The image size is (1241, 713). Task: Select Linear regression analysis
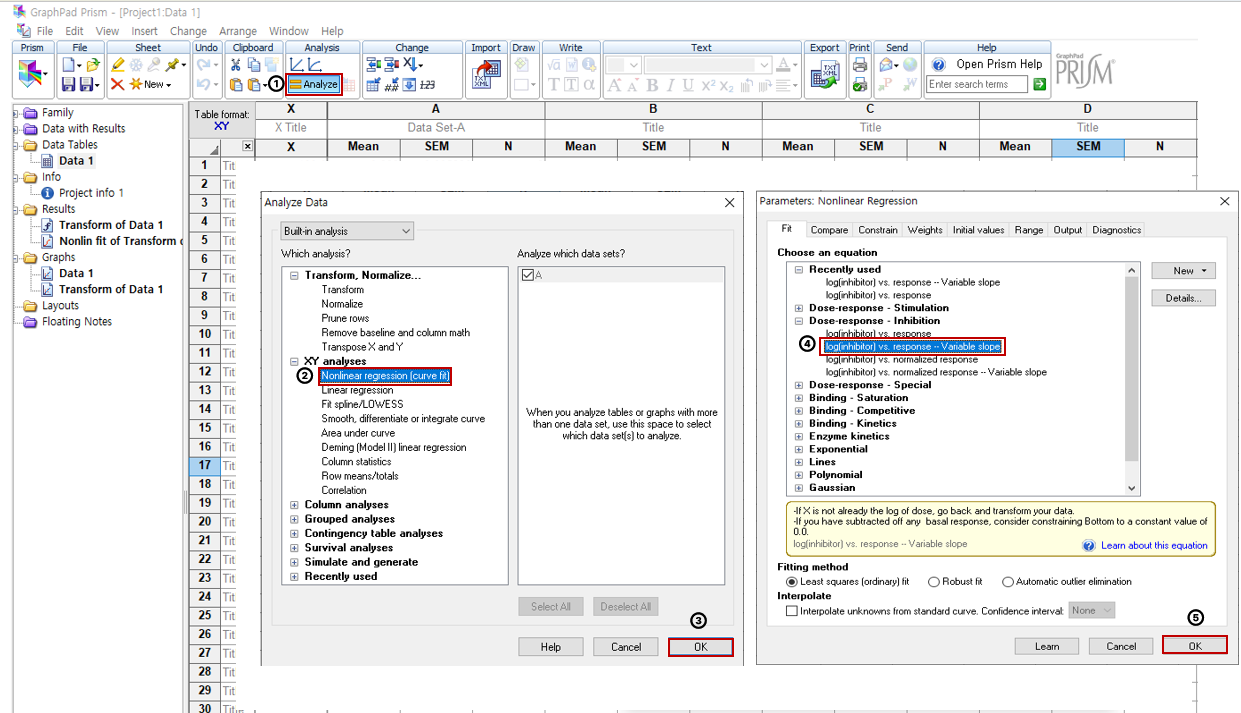coord(357,390)
